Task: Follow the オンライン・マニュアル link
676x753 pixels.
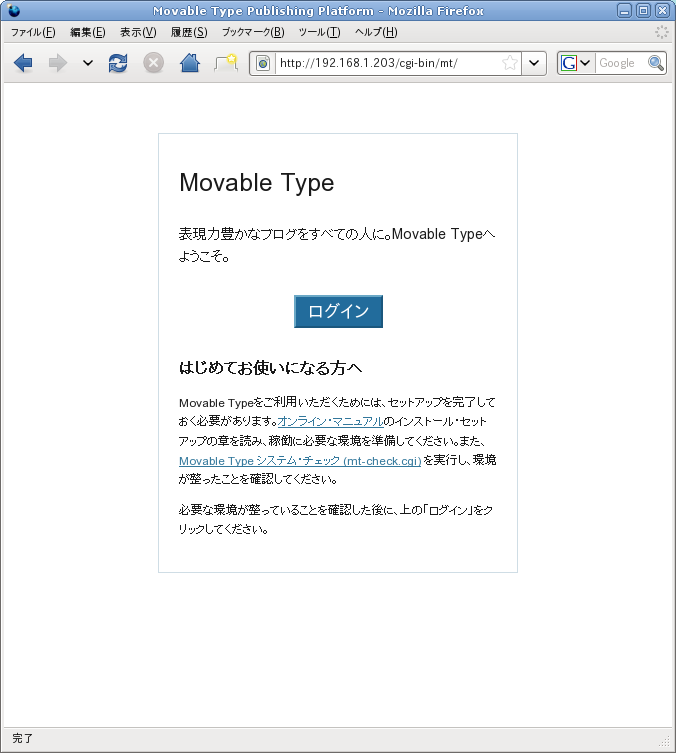Action: point(330,422)
